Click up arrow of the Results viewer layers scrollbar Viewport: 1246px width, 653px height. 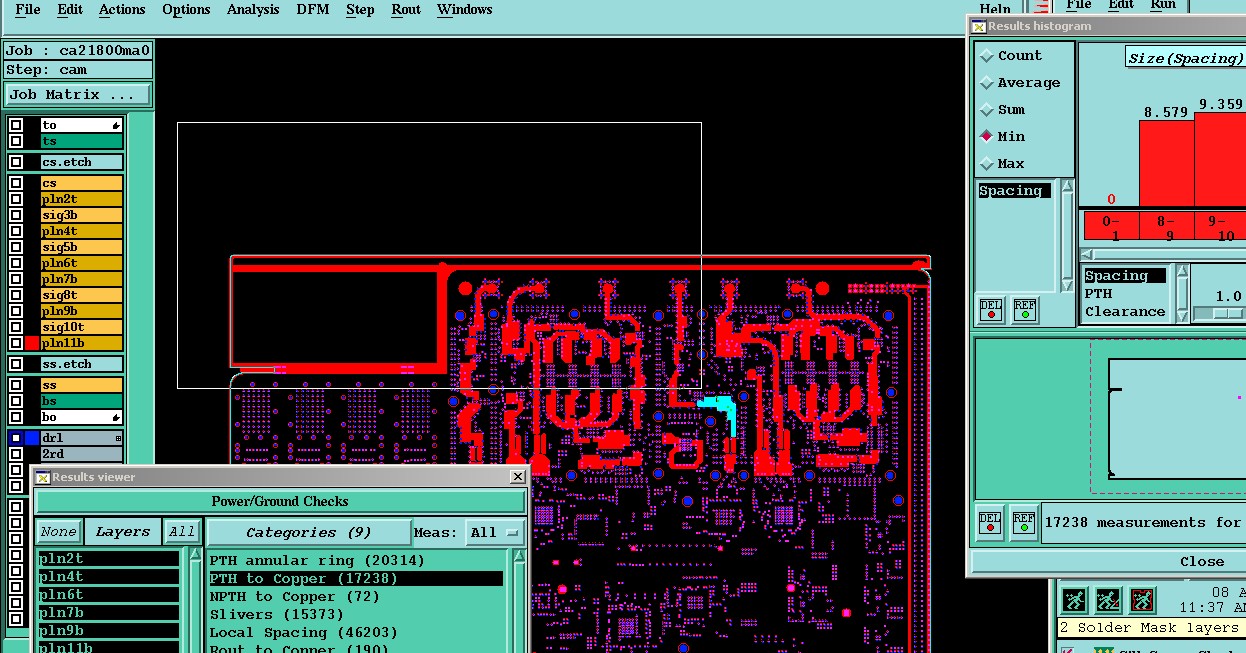pos(195,555)
